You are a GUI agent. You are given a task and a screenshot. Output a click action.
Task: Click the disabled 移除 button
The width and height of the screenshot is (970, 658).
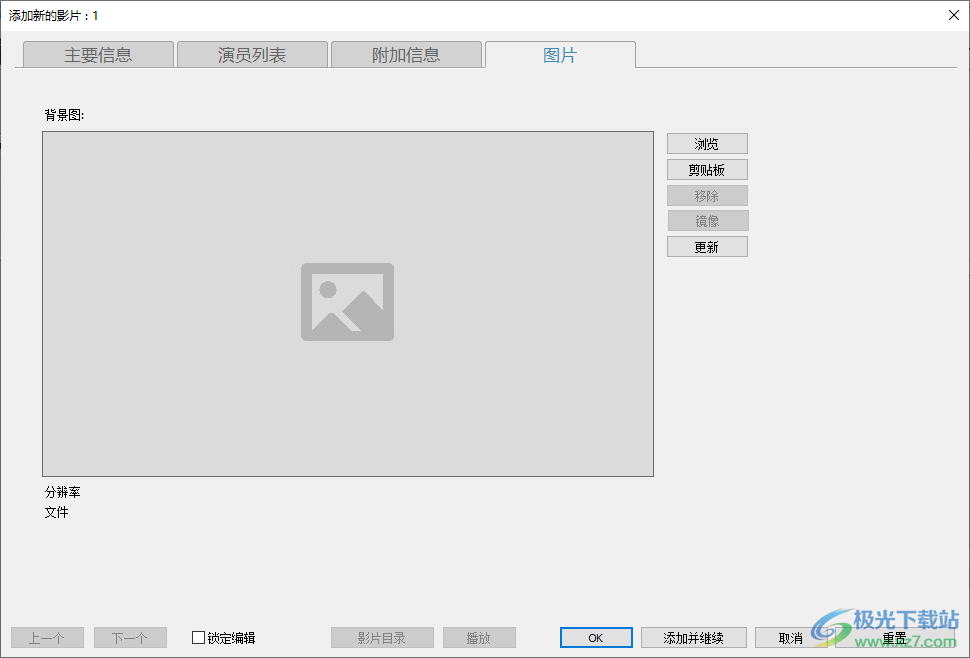(x=707, y=195)
